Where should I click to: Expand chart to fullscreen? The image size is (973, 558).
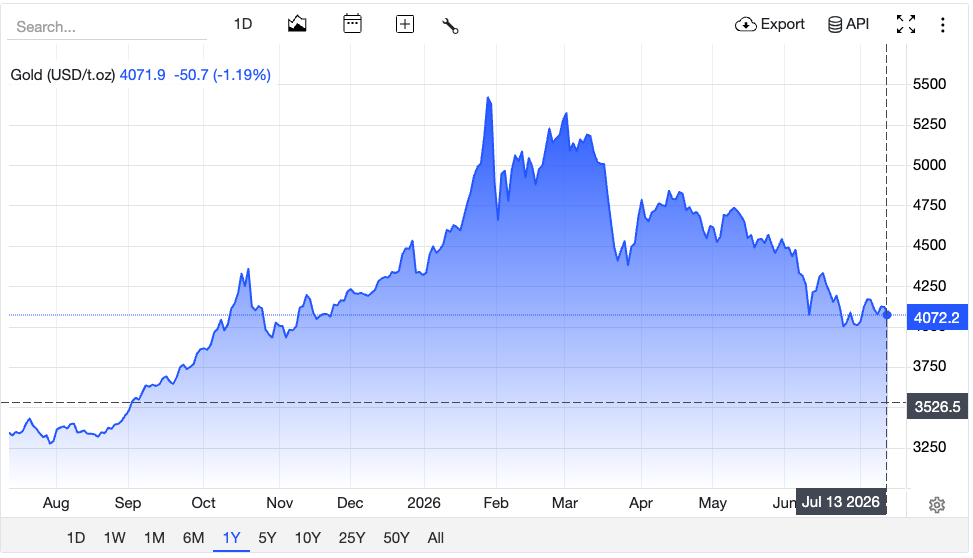point(906,24)
